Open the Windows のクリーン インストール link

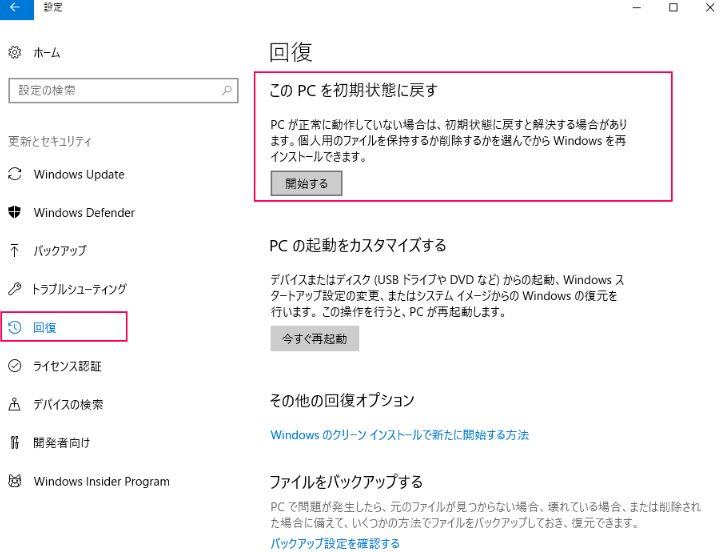[x=399, y=435]
